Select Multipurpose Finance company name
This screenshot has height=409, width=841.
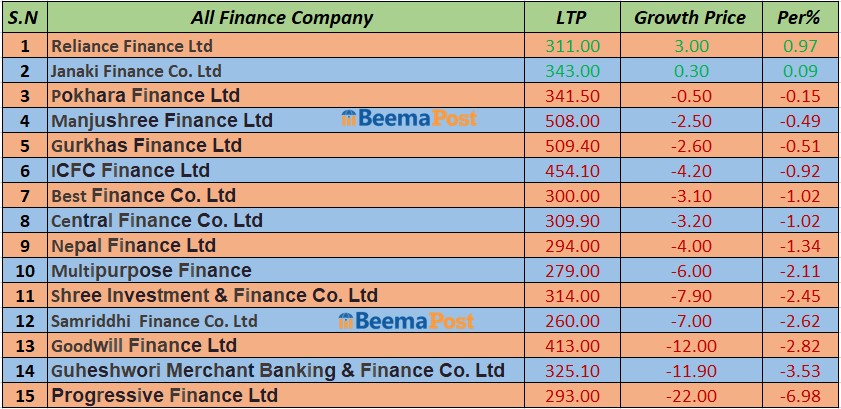click(151, 271)
